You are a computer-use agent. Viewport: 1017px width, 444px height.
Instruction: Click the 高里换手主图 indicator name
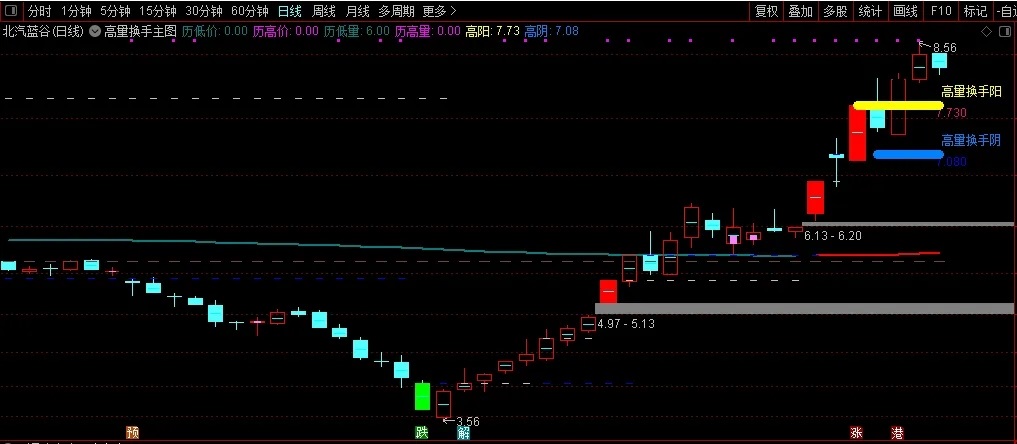[x=140, y=30]
